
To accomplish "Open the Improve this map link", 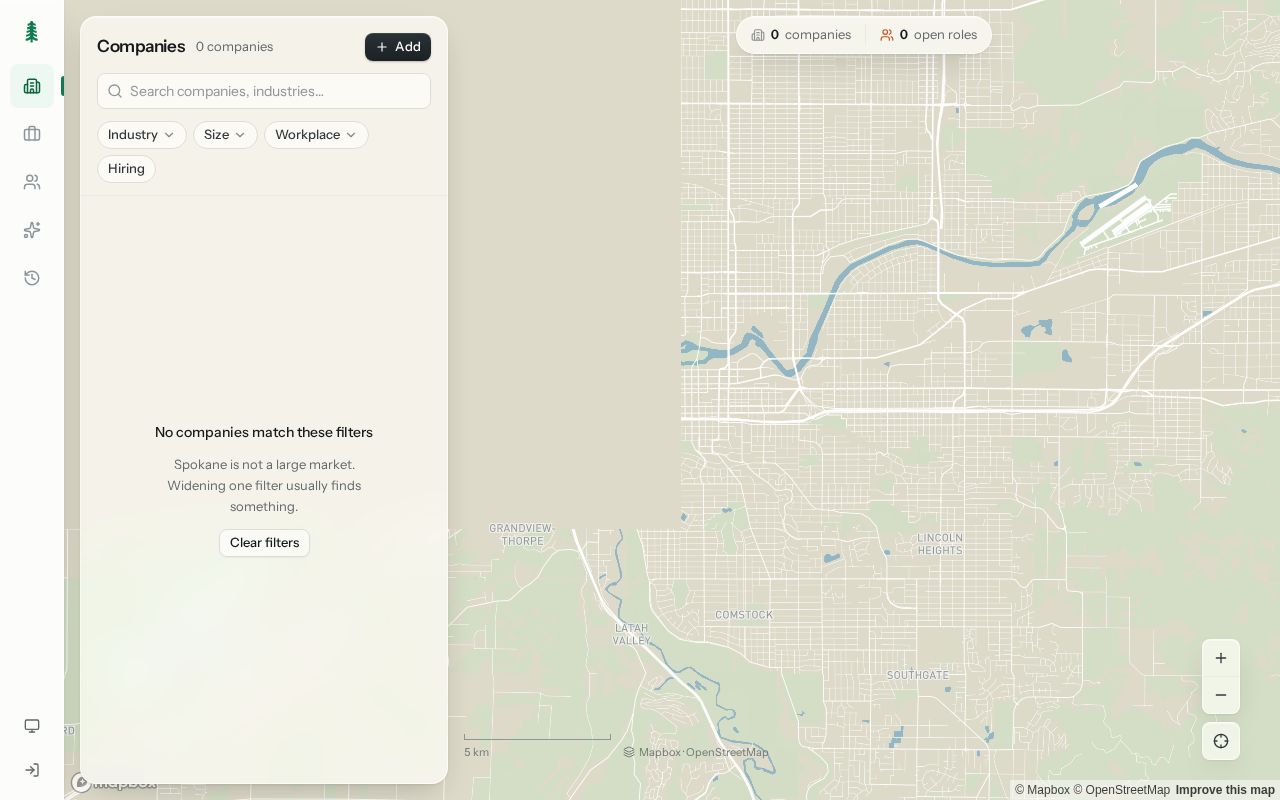I will point(1225,790).
